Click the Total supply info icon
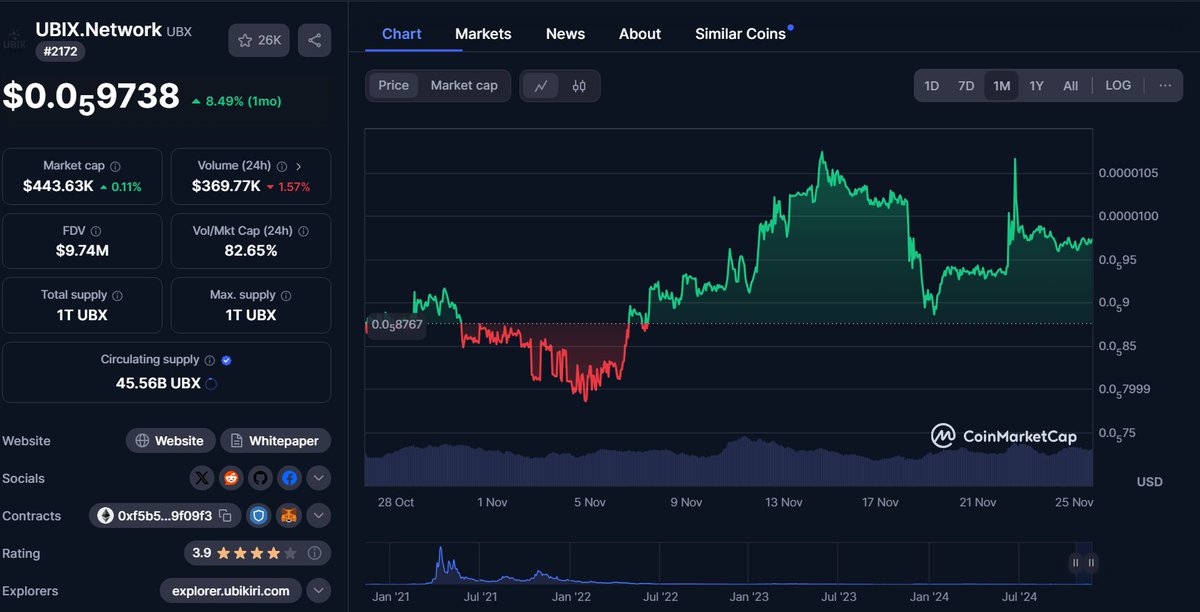Screen dimensions: 1200x612 pos(117,296)
